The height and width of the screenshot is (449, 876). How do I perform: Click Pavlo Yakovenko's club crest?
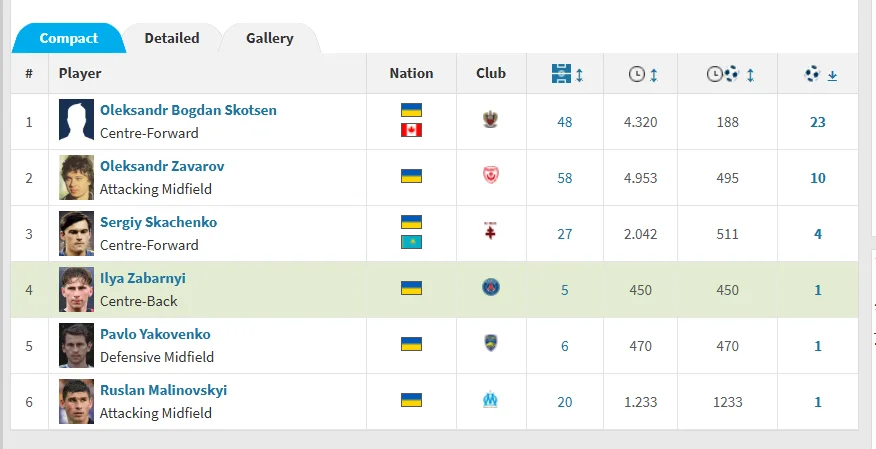(490, 344)
